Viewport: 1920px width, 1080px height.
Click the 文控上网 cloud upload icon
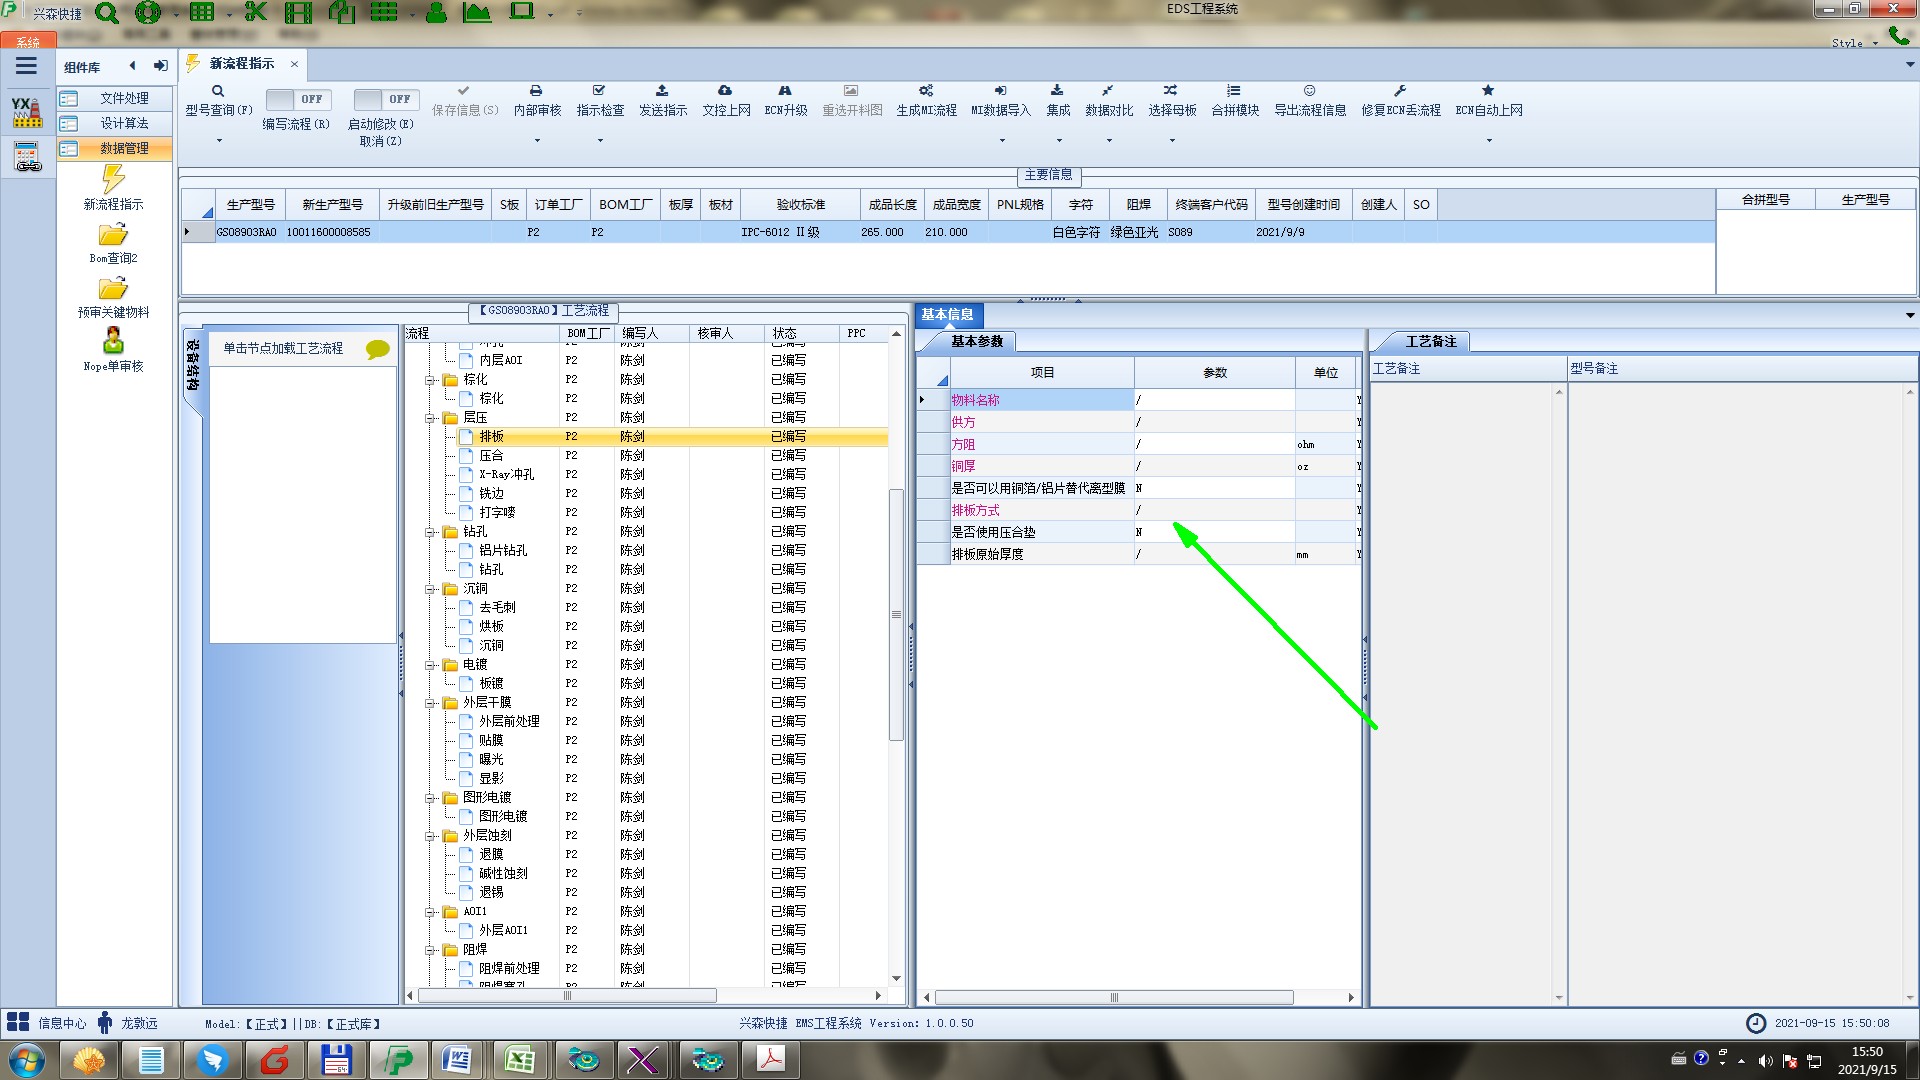tap(725, 91)
